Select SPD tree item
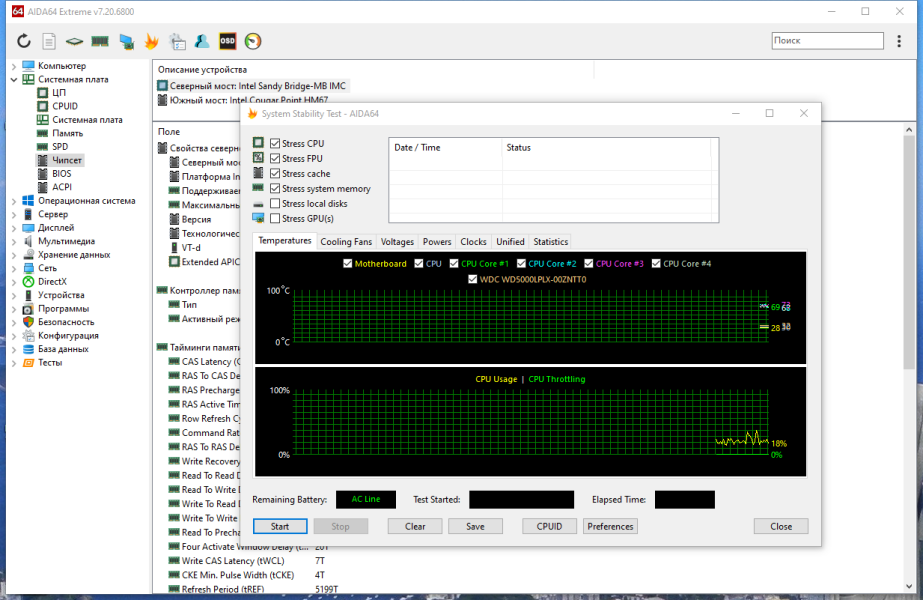 pos(60,147)
